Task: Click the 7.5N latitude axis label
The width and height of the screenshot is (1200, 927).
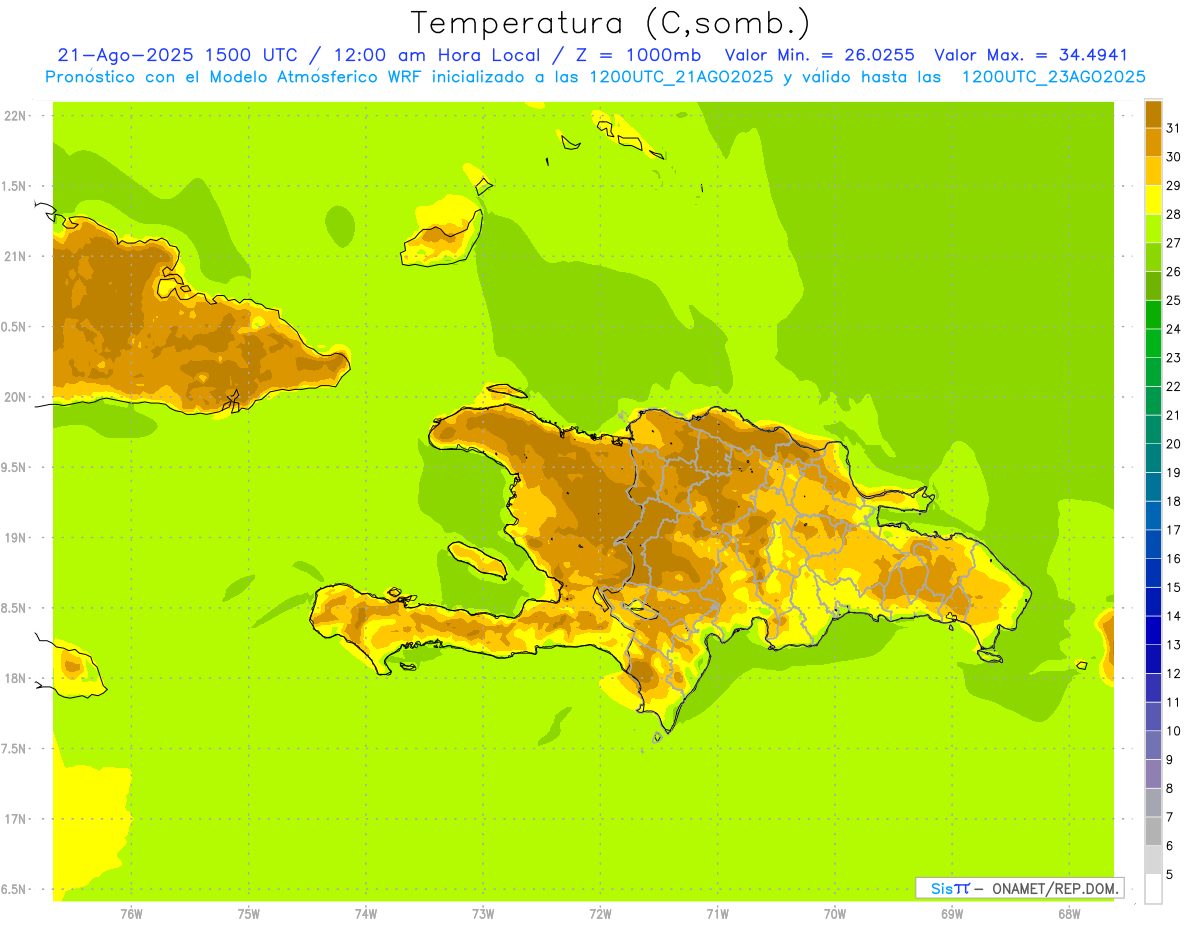Action: pyautogui.click(x=14, y=748)
